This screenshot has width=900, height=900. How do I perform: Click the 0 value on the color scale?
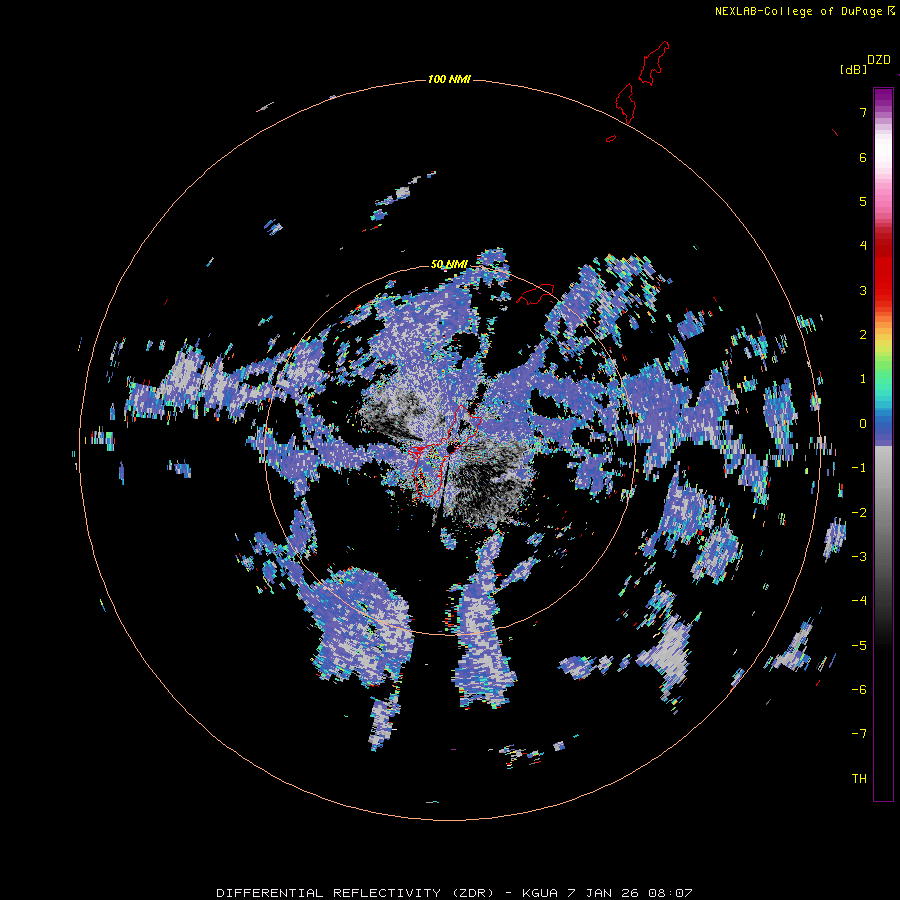[x=863, y=424]
